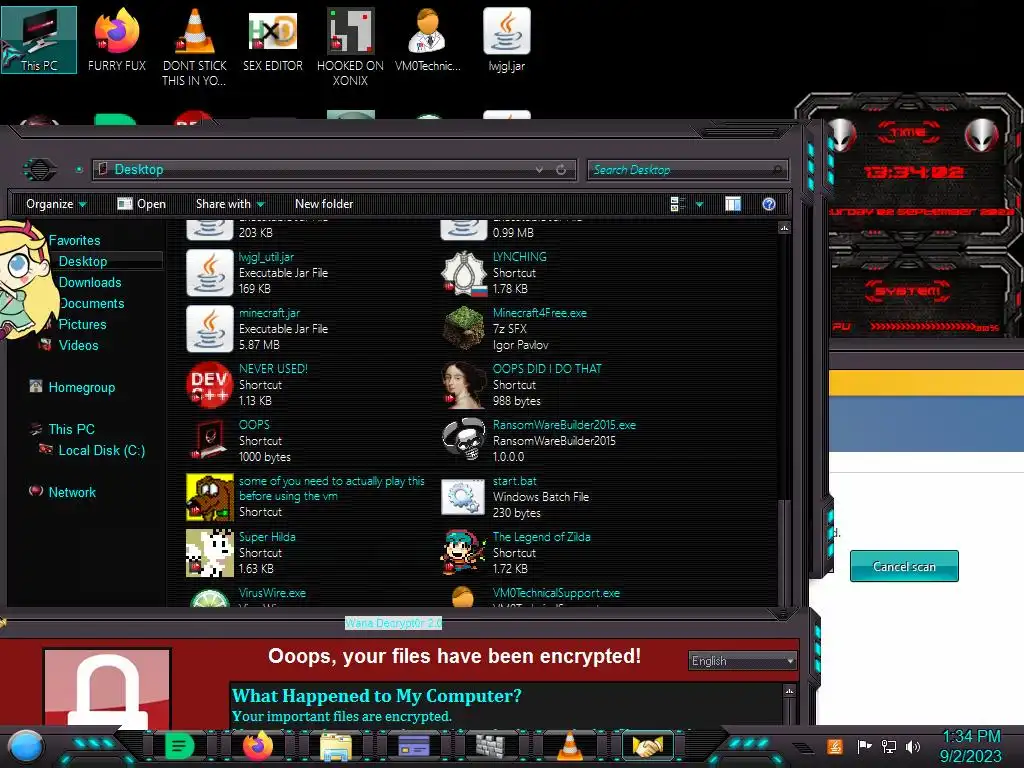Image resolution: width=1024 pixels, height=768 pixels.
Task: Launch the FURRY FUX Firefox shortcut
Action: coord(117,39)
